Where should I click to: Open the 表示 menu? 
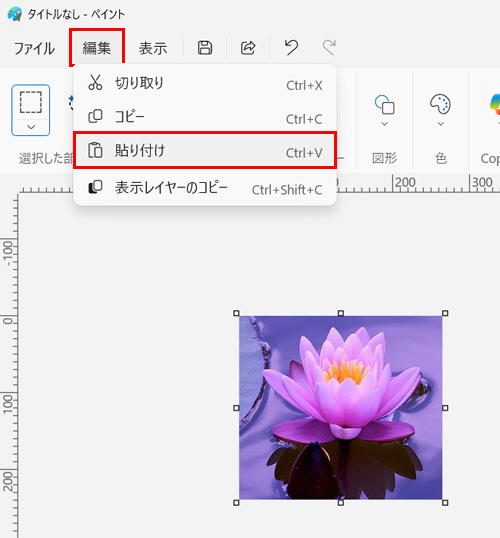(153, 48)
